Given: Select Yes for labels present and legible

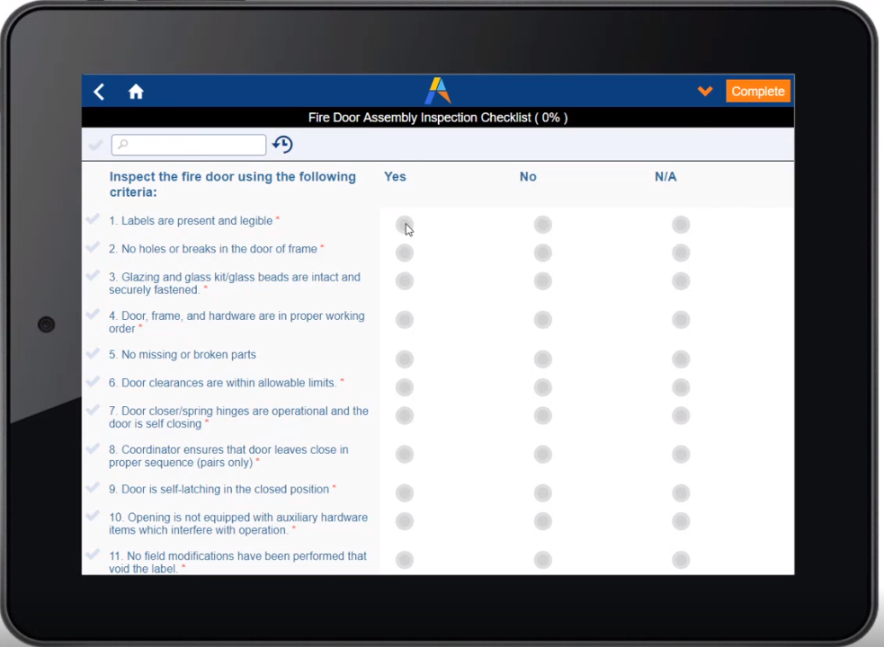Looking at the screenshot, I should (x=405, y=225).
